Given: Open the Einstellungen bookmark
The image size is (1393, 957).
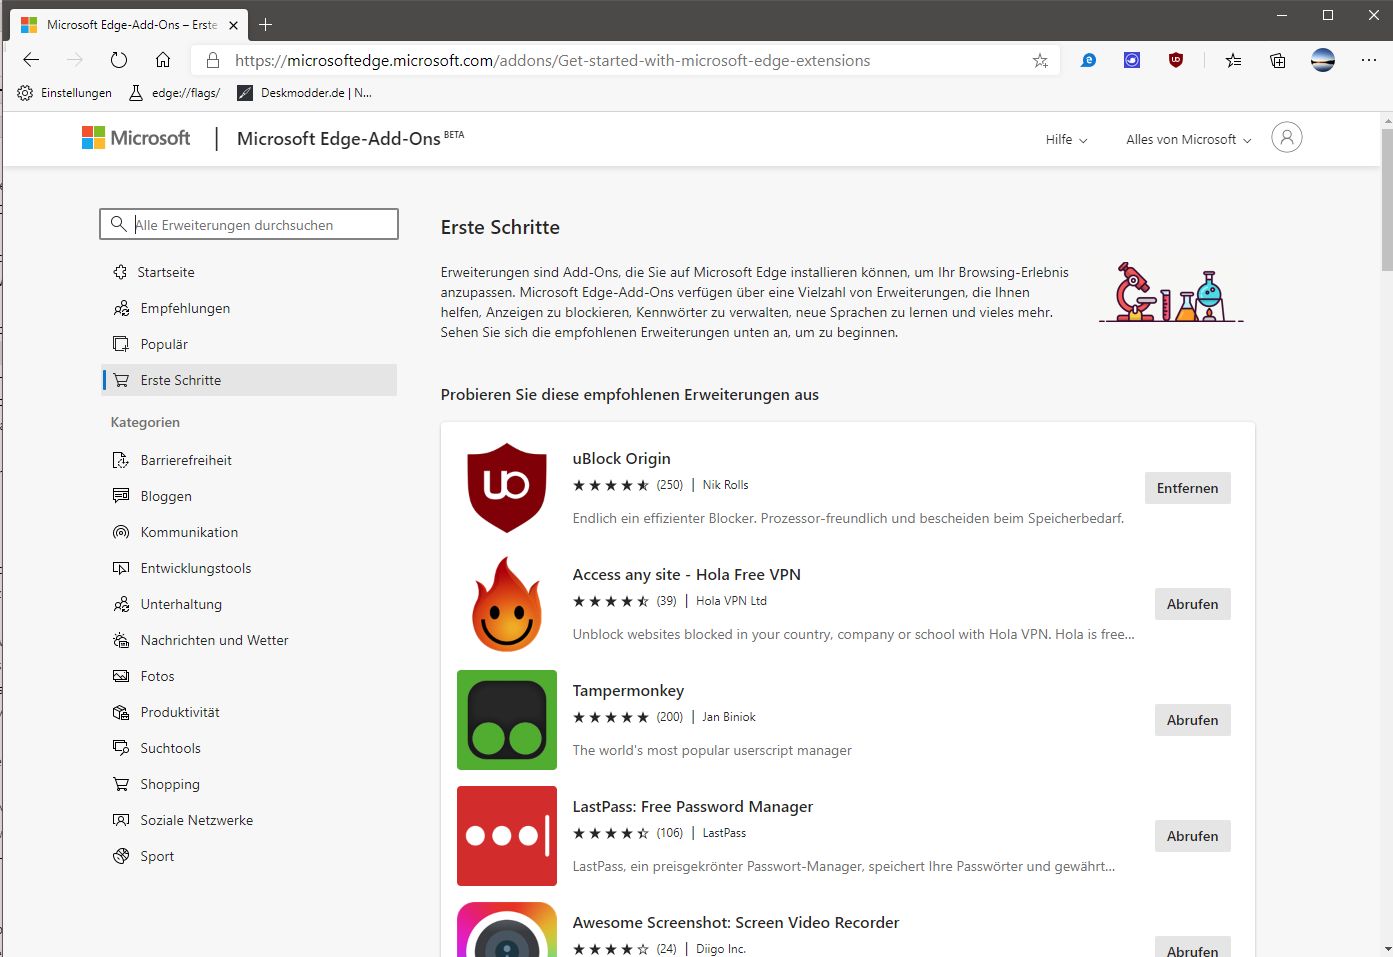Looking at the screenshot, I should tap(65, 93).
